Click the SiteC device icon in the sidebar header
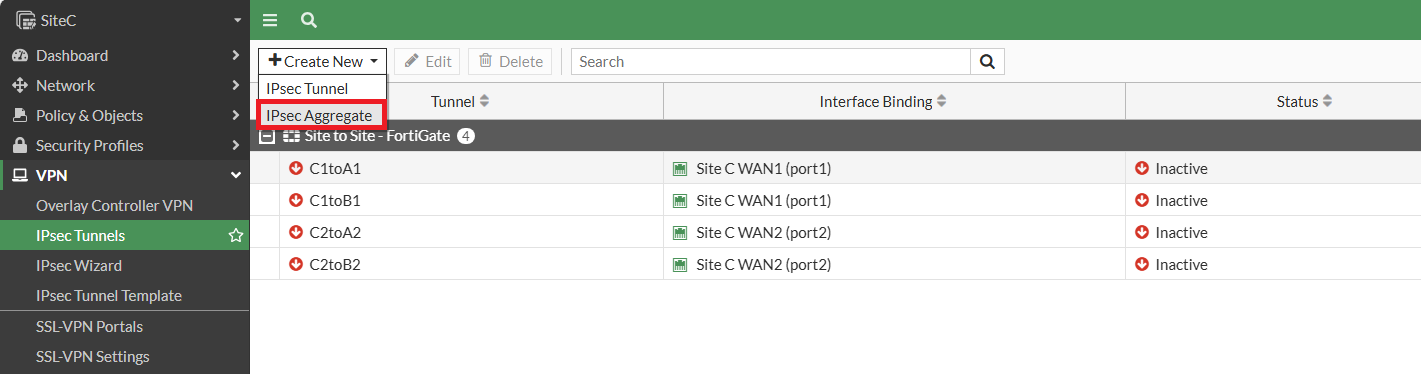Screen dimensions: 1421x374 25,19
